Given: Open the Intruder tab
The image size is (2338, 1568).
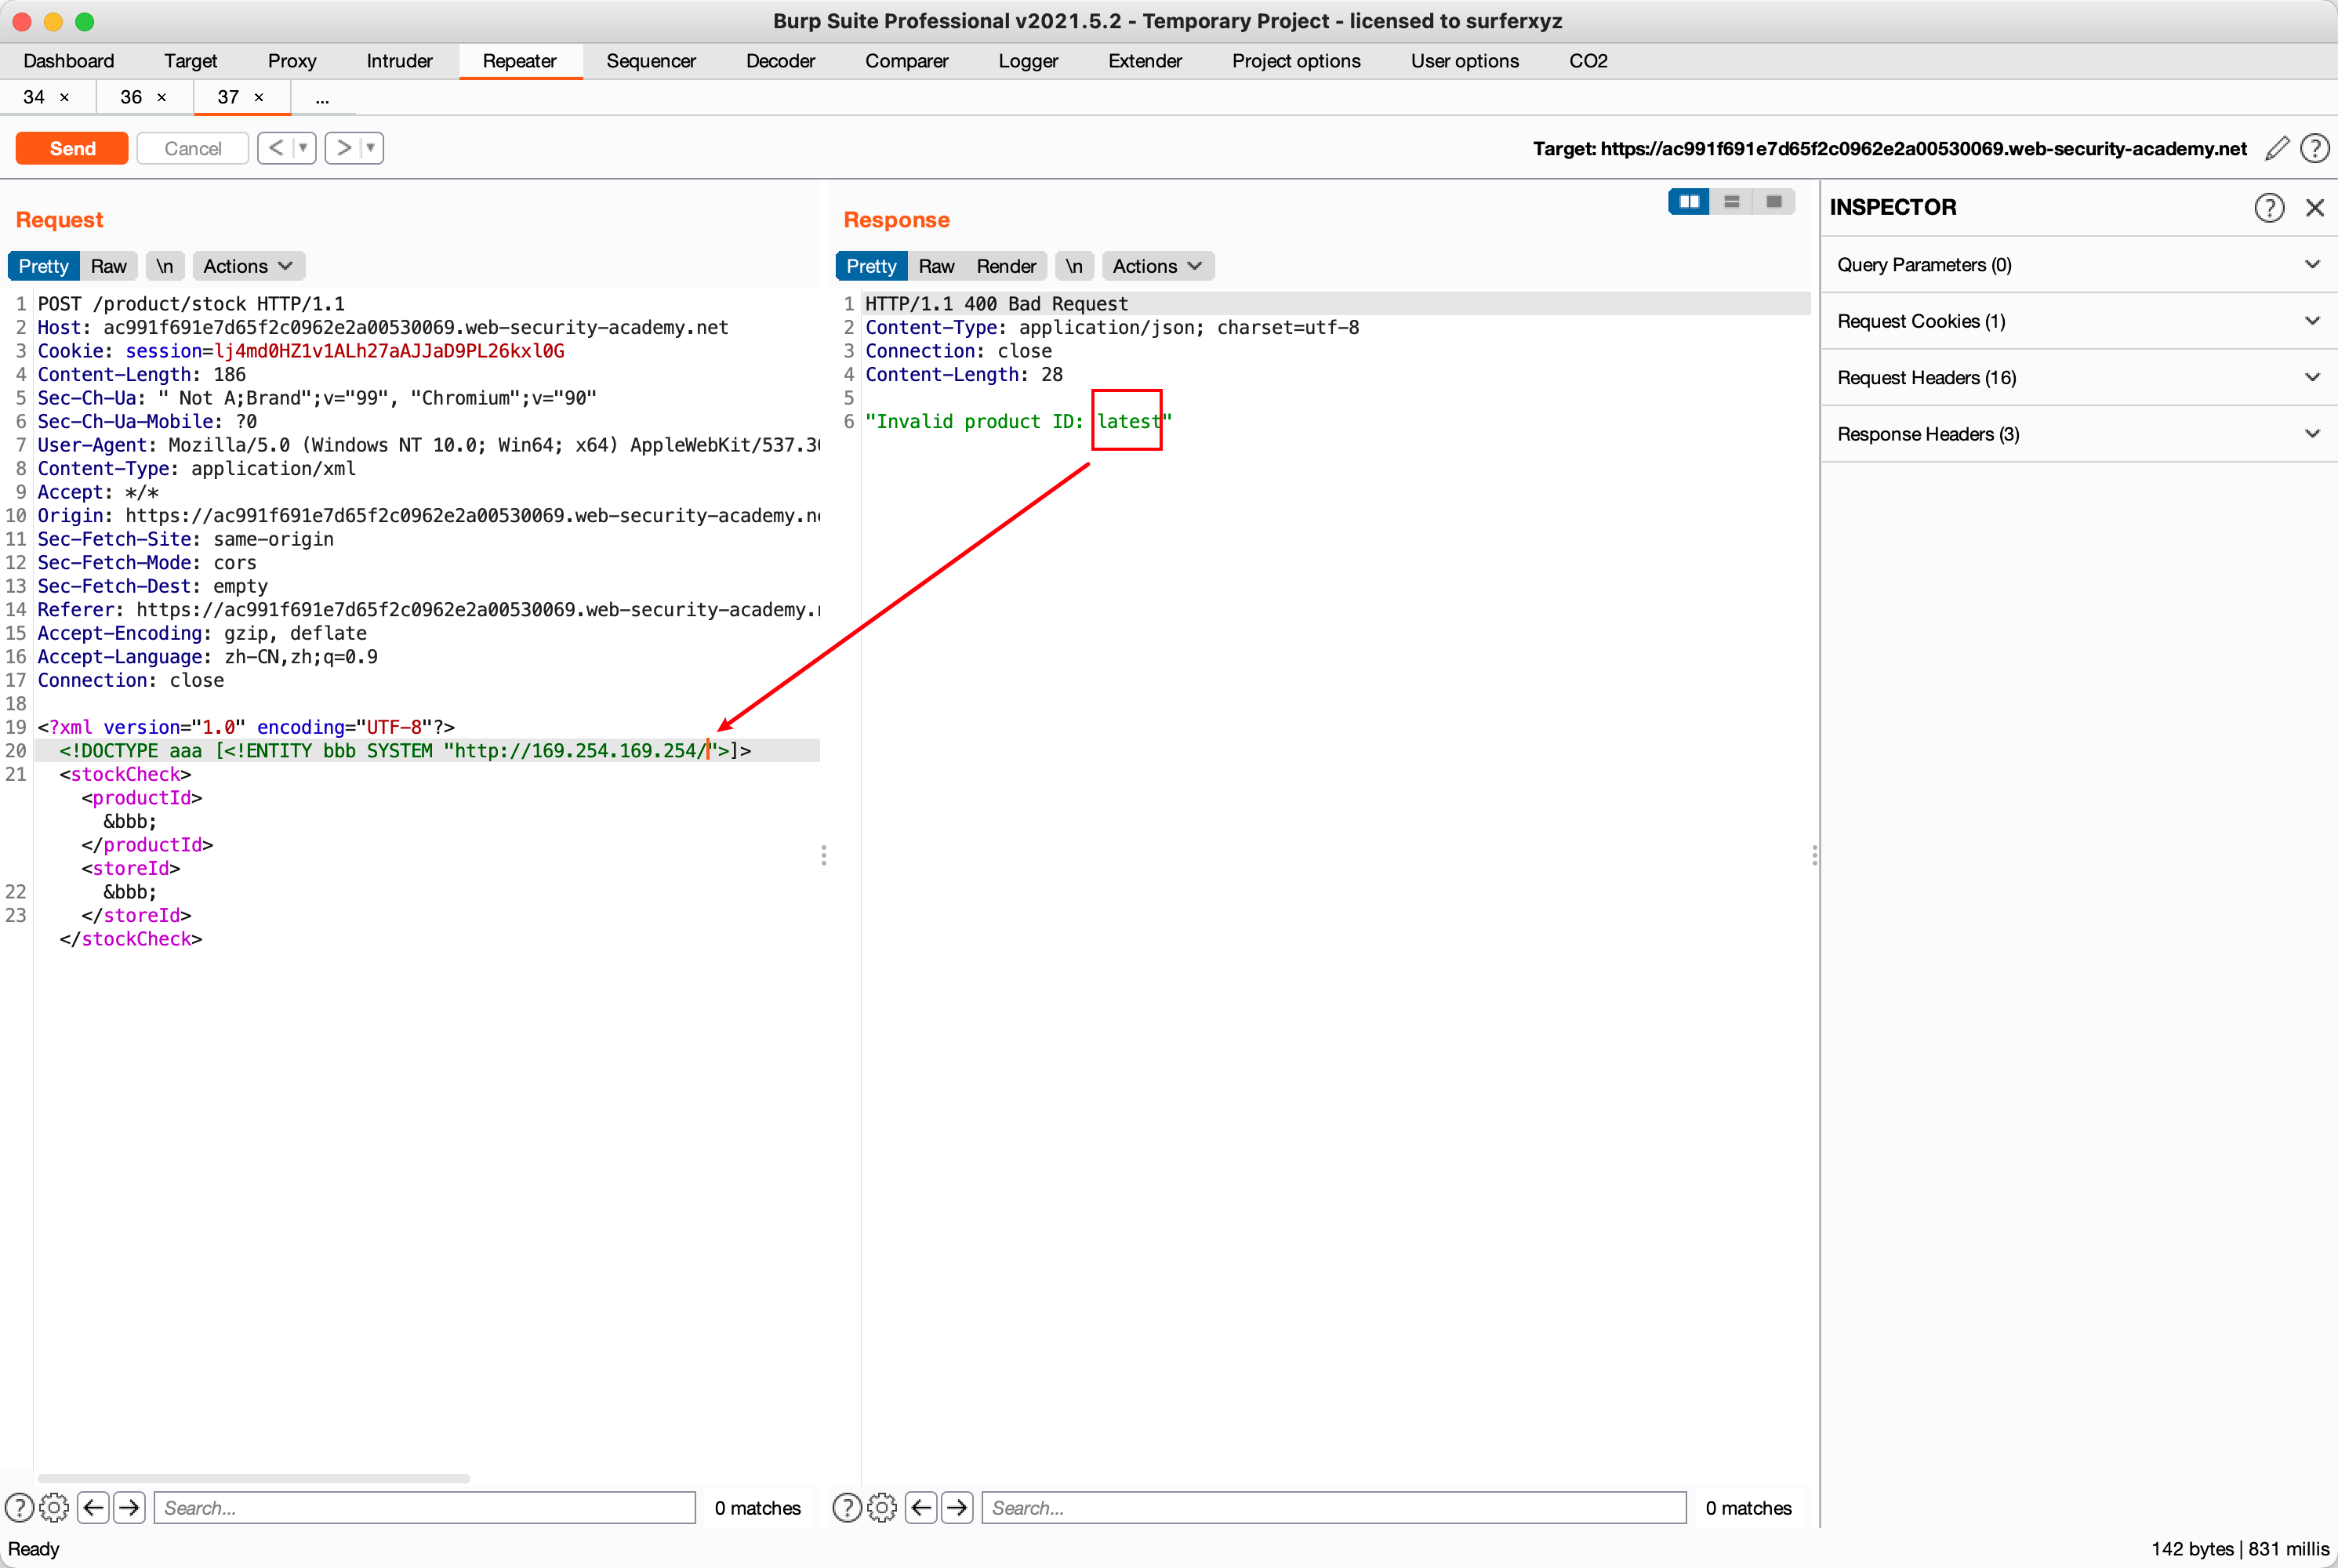Looking at the screenshot, I should [x=399, y=61].
